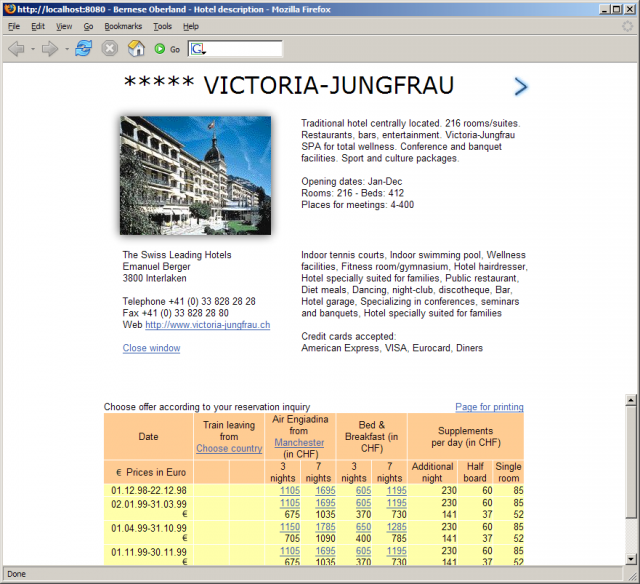
Task: Click the Forward arrow toolbar icon
Action: coord(50,49)
